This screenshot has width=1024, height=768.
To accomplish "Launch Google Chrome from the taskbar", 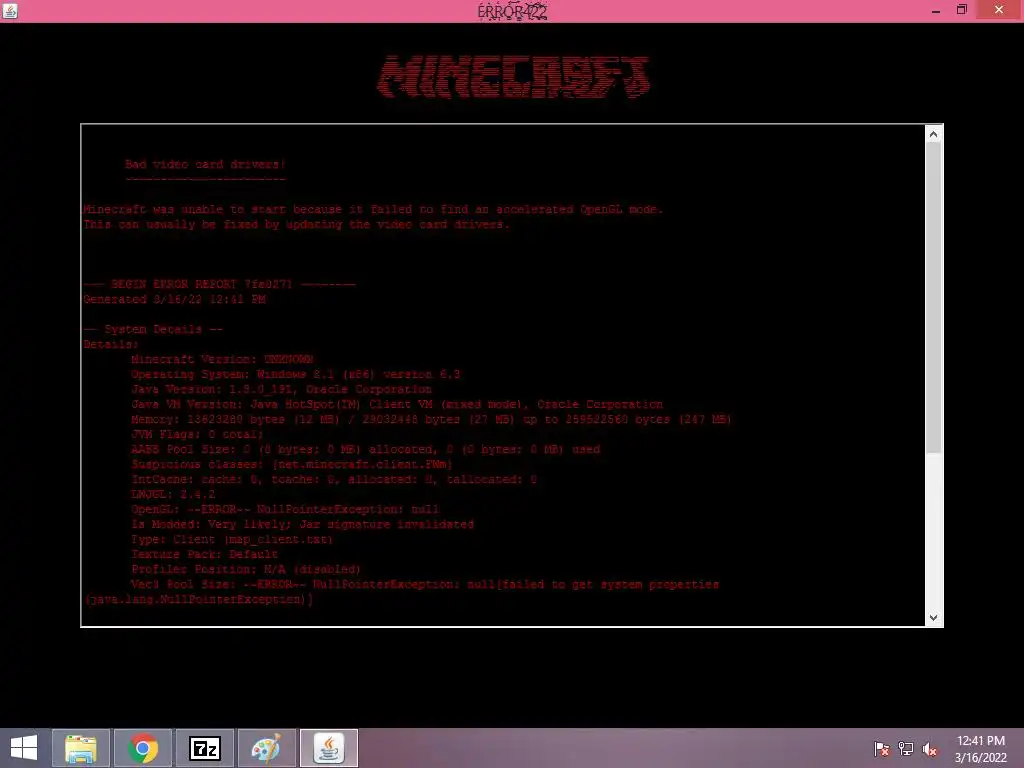I will (143, 748).
